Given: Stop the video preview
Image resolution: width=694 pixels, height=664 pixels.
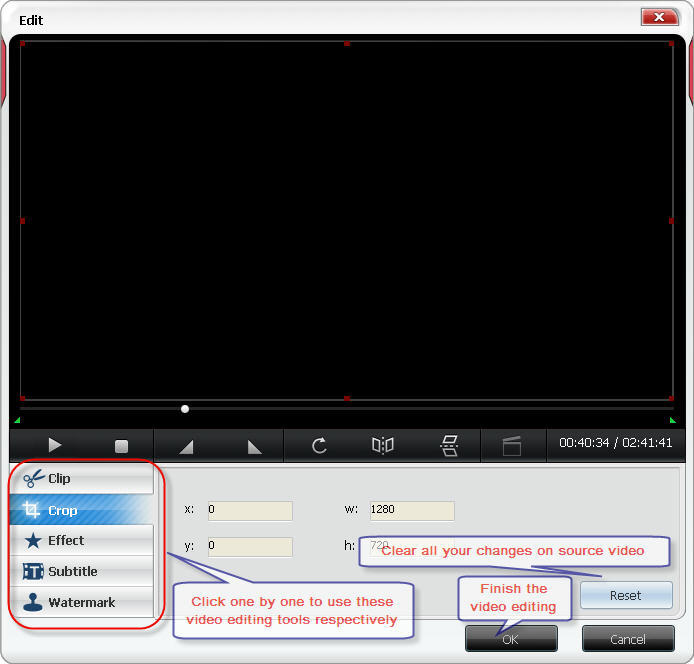Looking at the screenshot, I should [121, 446].
